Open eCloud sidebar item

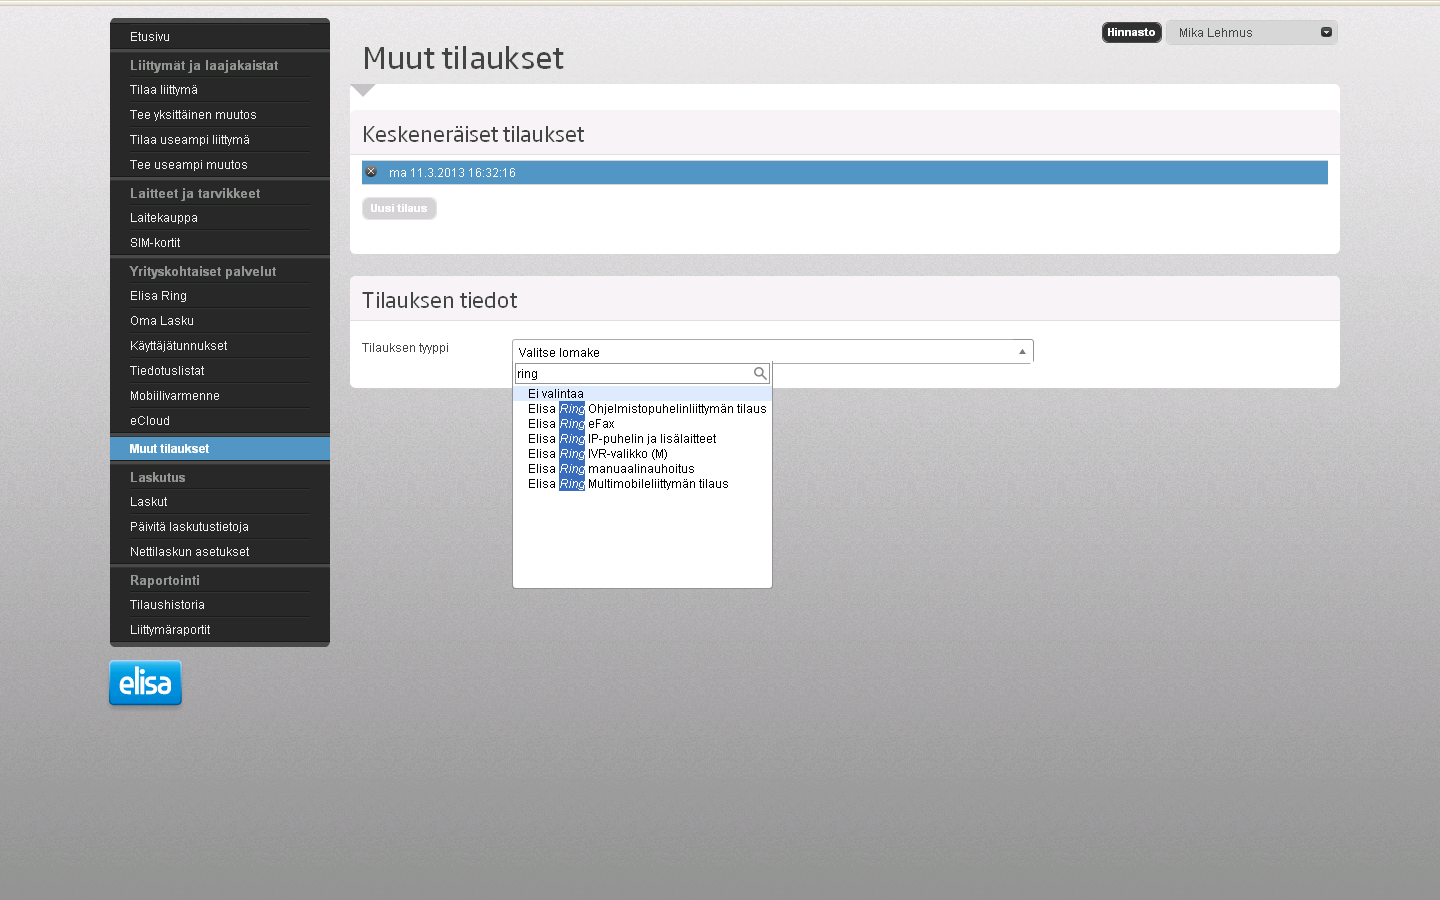click(150, 421)
